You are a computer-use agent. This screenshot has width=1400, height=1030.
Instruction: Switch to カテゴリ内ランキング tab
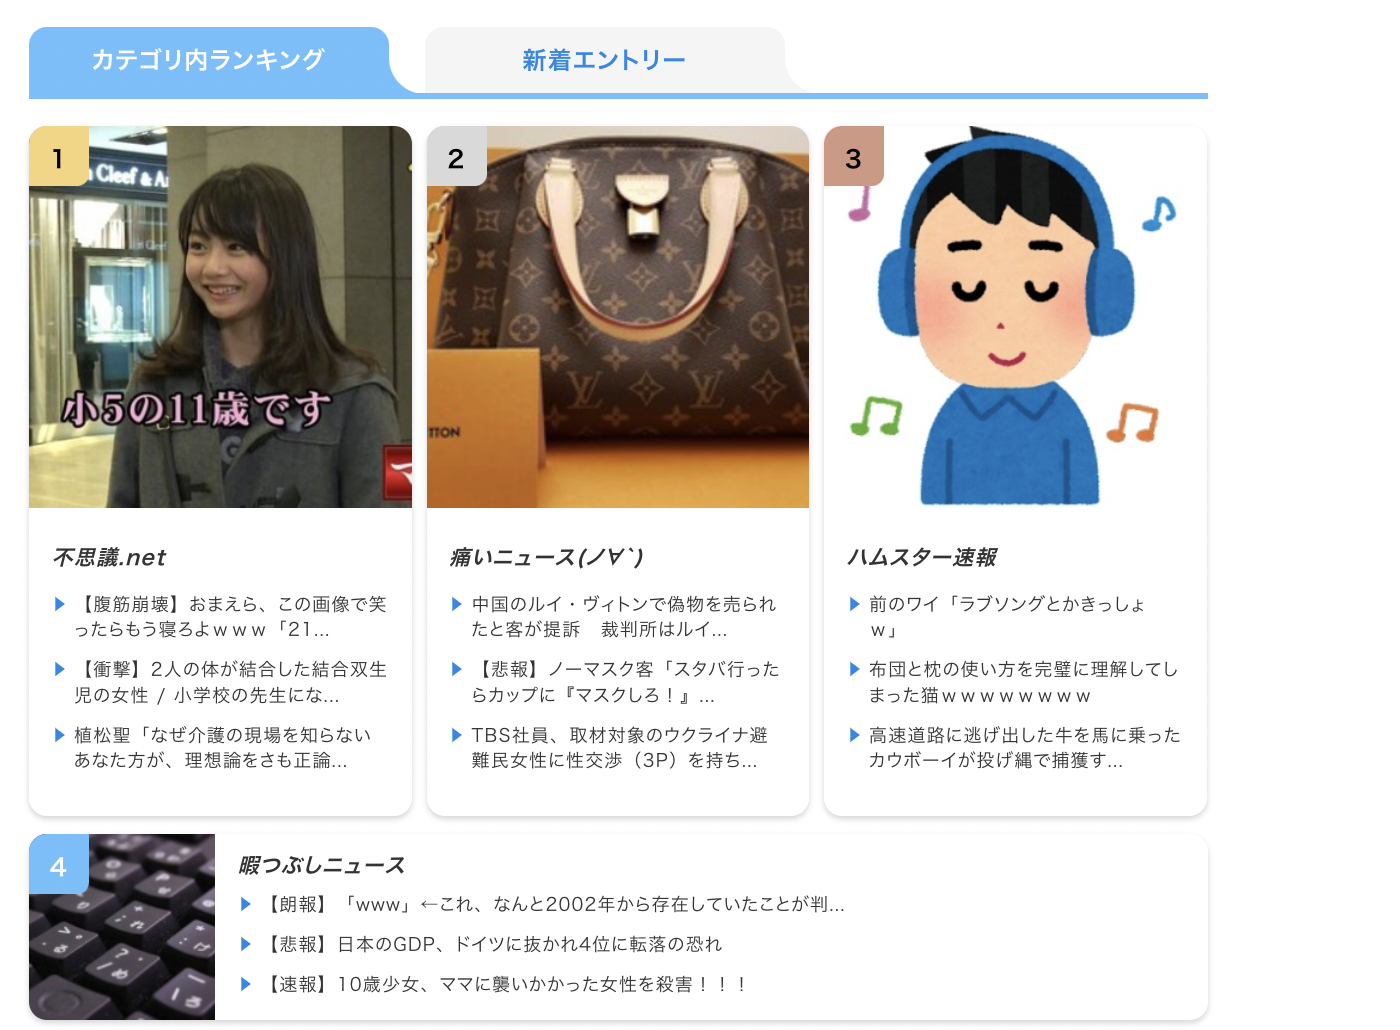tap(208, 60)
